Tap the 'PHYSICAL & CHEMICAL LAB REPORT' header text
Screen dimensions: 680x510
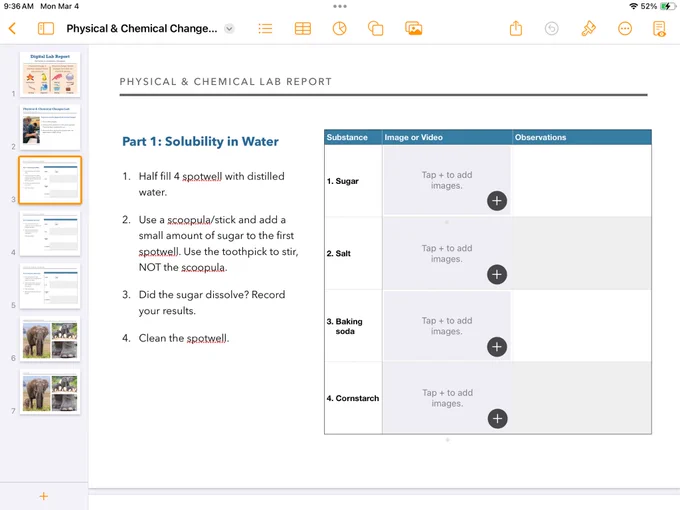pyautogui.click(x=226, y=82)
